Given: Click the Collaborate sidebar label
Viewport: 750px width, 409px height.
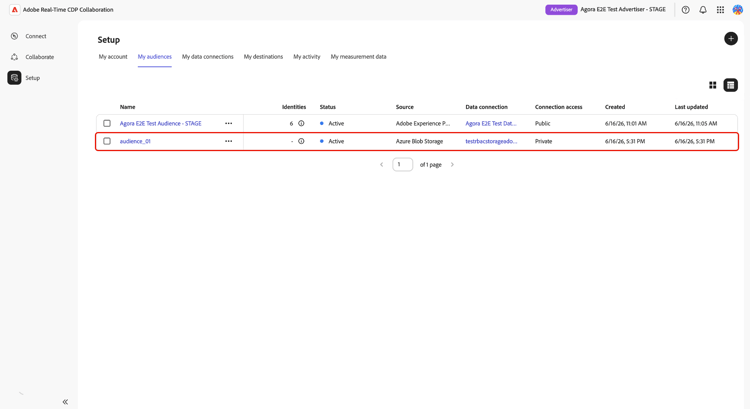Looking at the screenshot, I should click(40, 57).
